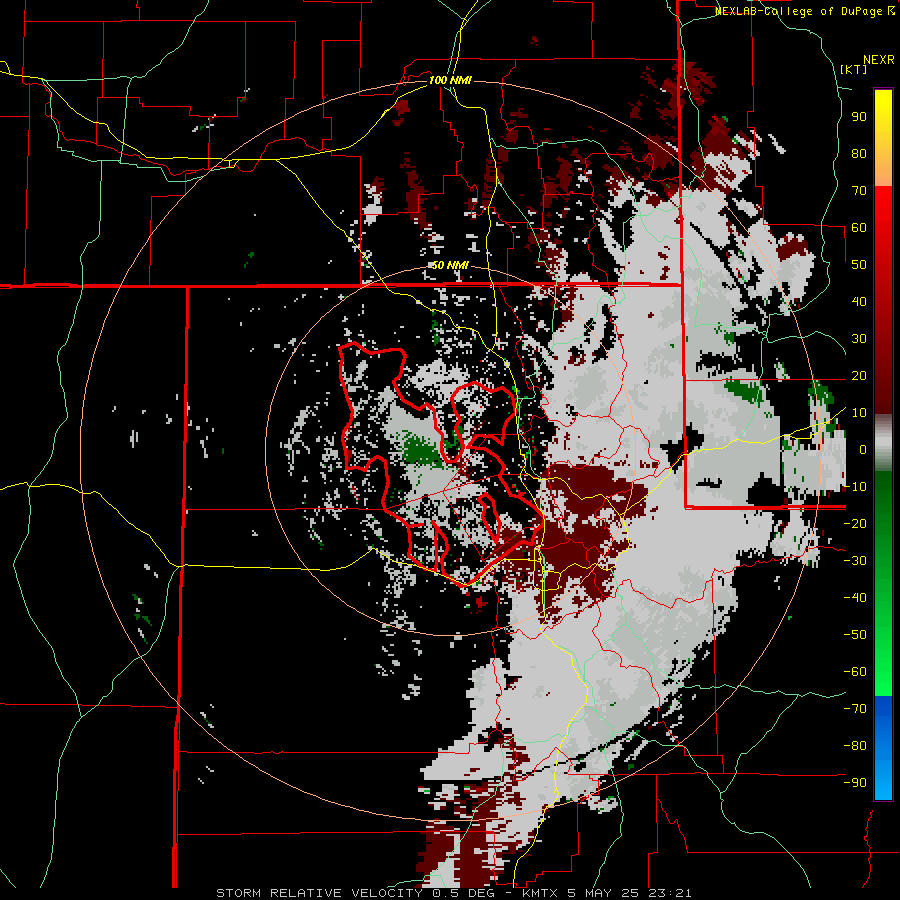Select the 100 NMI range ring label
Viewport: 900px width, 900px height.
click(x=450, y=80)
